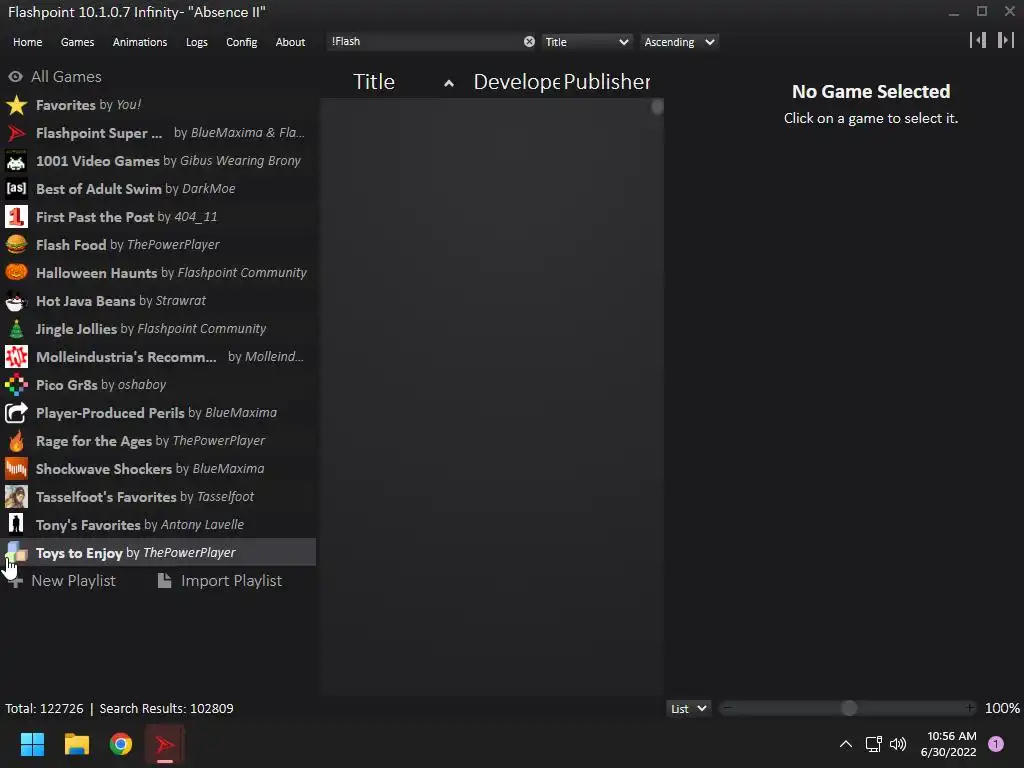This screenshot has width=1024, height=768.
Task: Click the Tasselfoot's Favorites portrait icon
Action: (16, 497)
